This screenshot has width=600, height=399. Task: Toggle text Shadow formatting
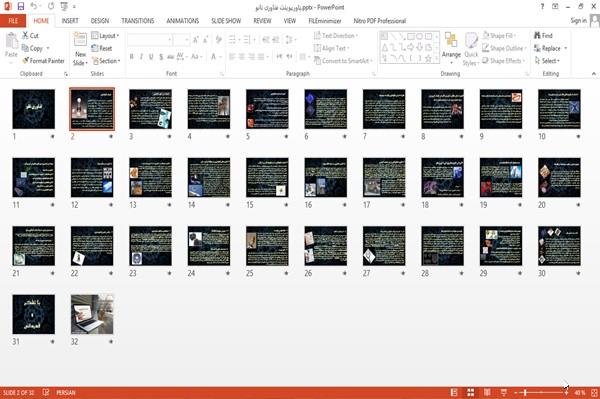point(161,57)
